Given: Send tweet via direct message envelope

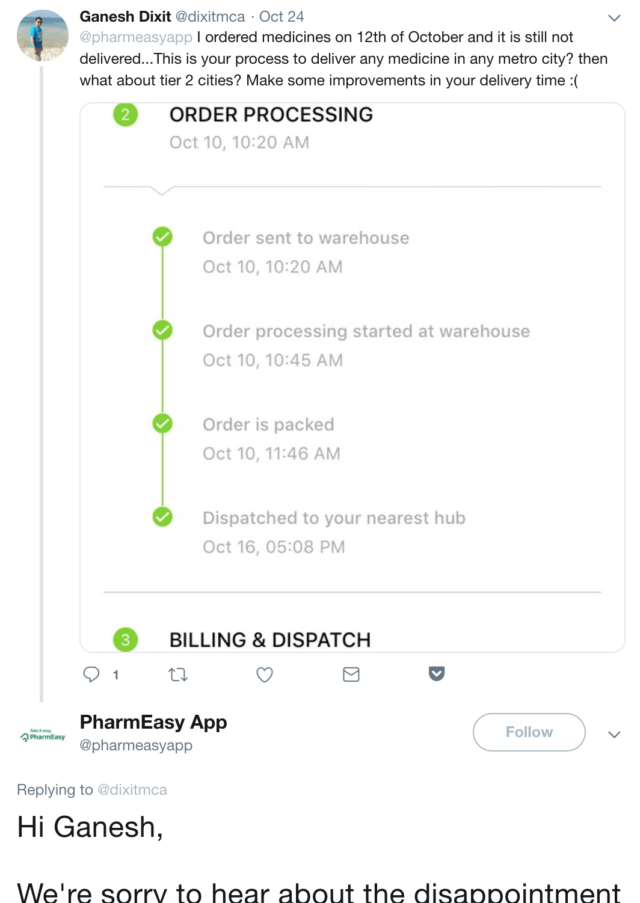Looking at the screenshot, I should point(351,675).
